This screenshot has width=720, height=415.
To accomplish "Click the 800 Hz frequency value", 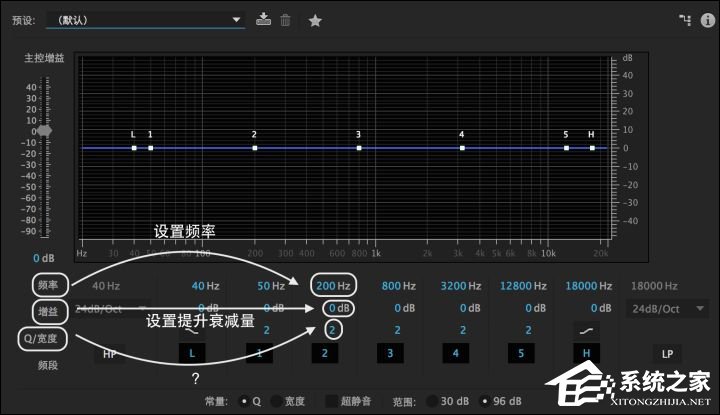I will (x=399, y=286).
